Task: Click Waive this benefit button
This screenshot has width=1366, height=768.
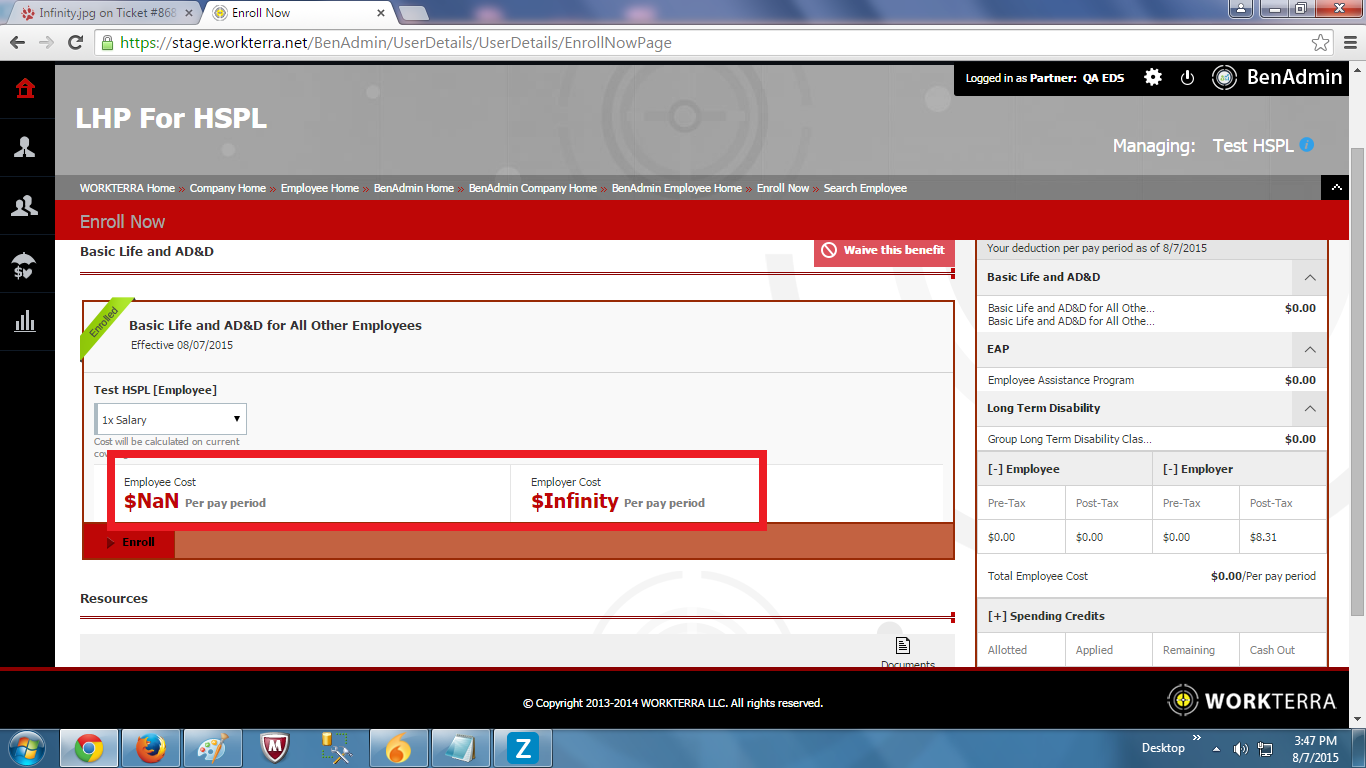Action: coord(884,250)
